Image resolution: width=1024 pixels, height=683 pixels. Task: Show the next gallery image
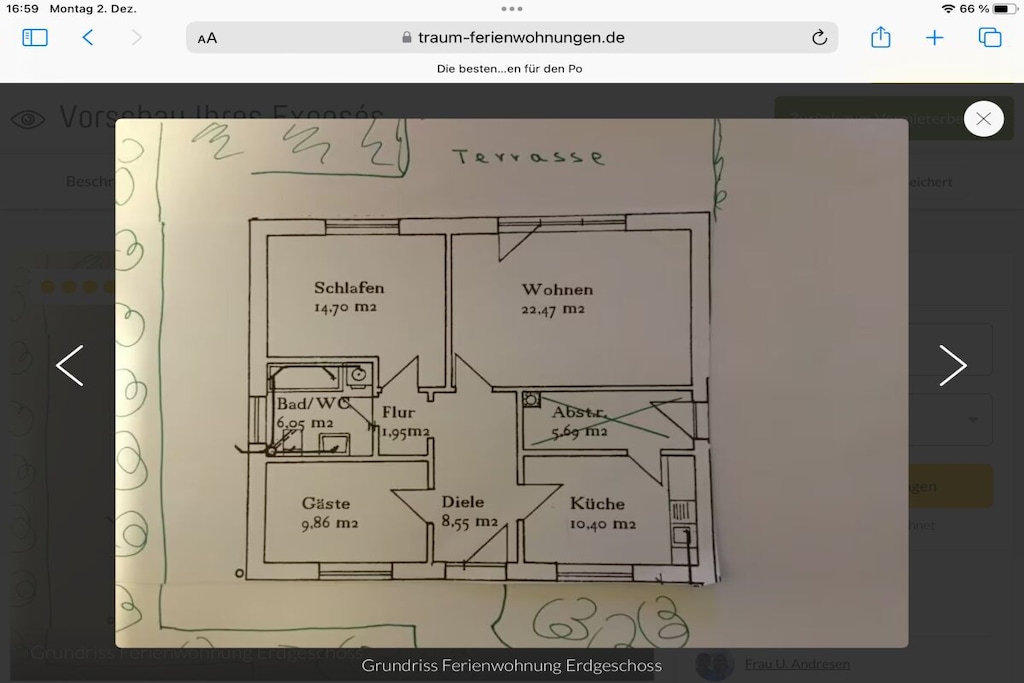pos(953,366)
